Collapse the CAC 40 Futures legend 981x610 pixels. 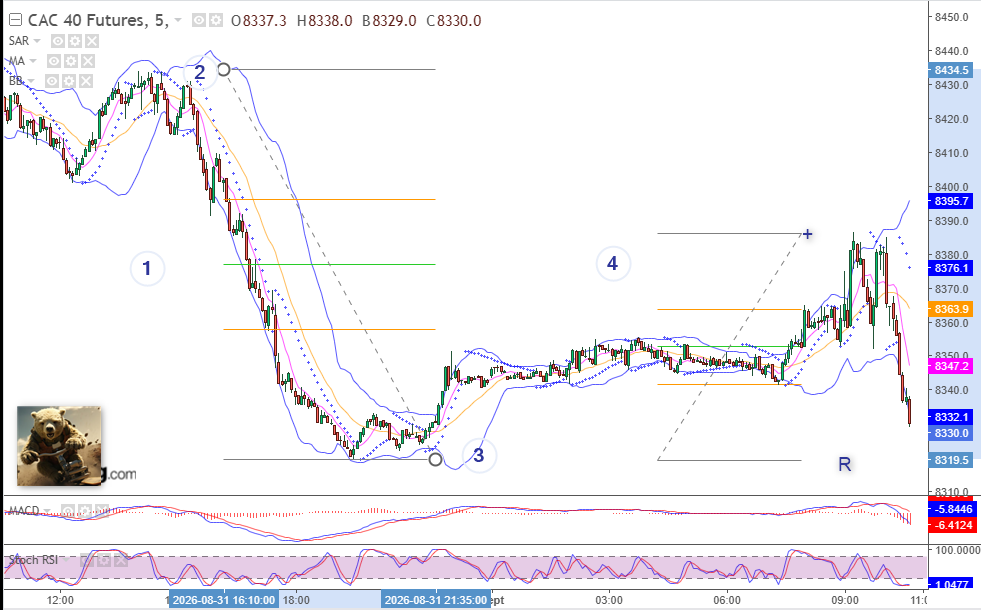click(15, 21)
